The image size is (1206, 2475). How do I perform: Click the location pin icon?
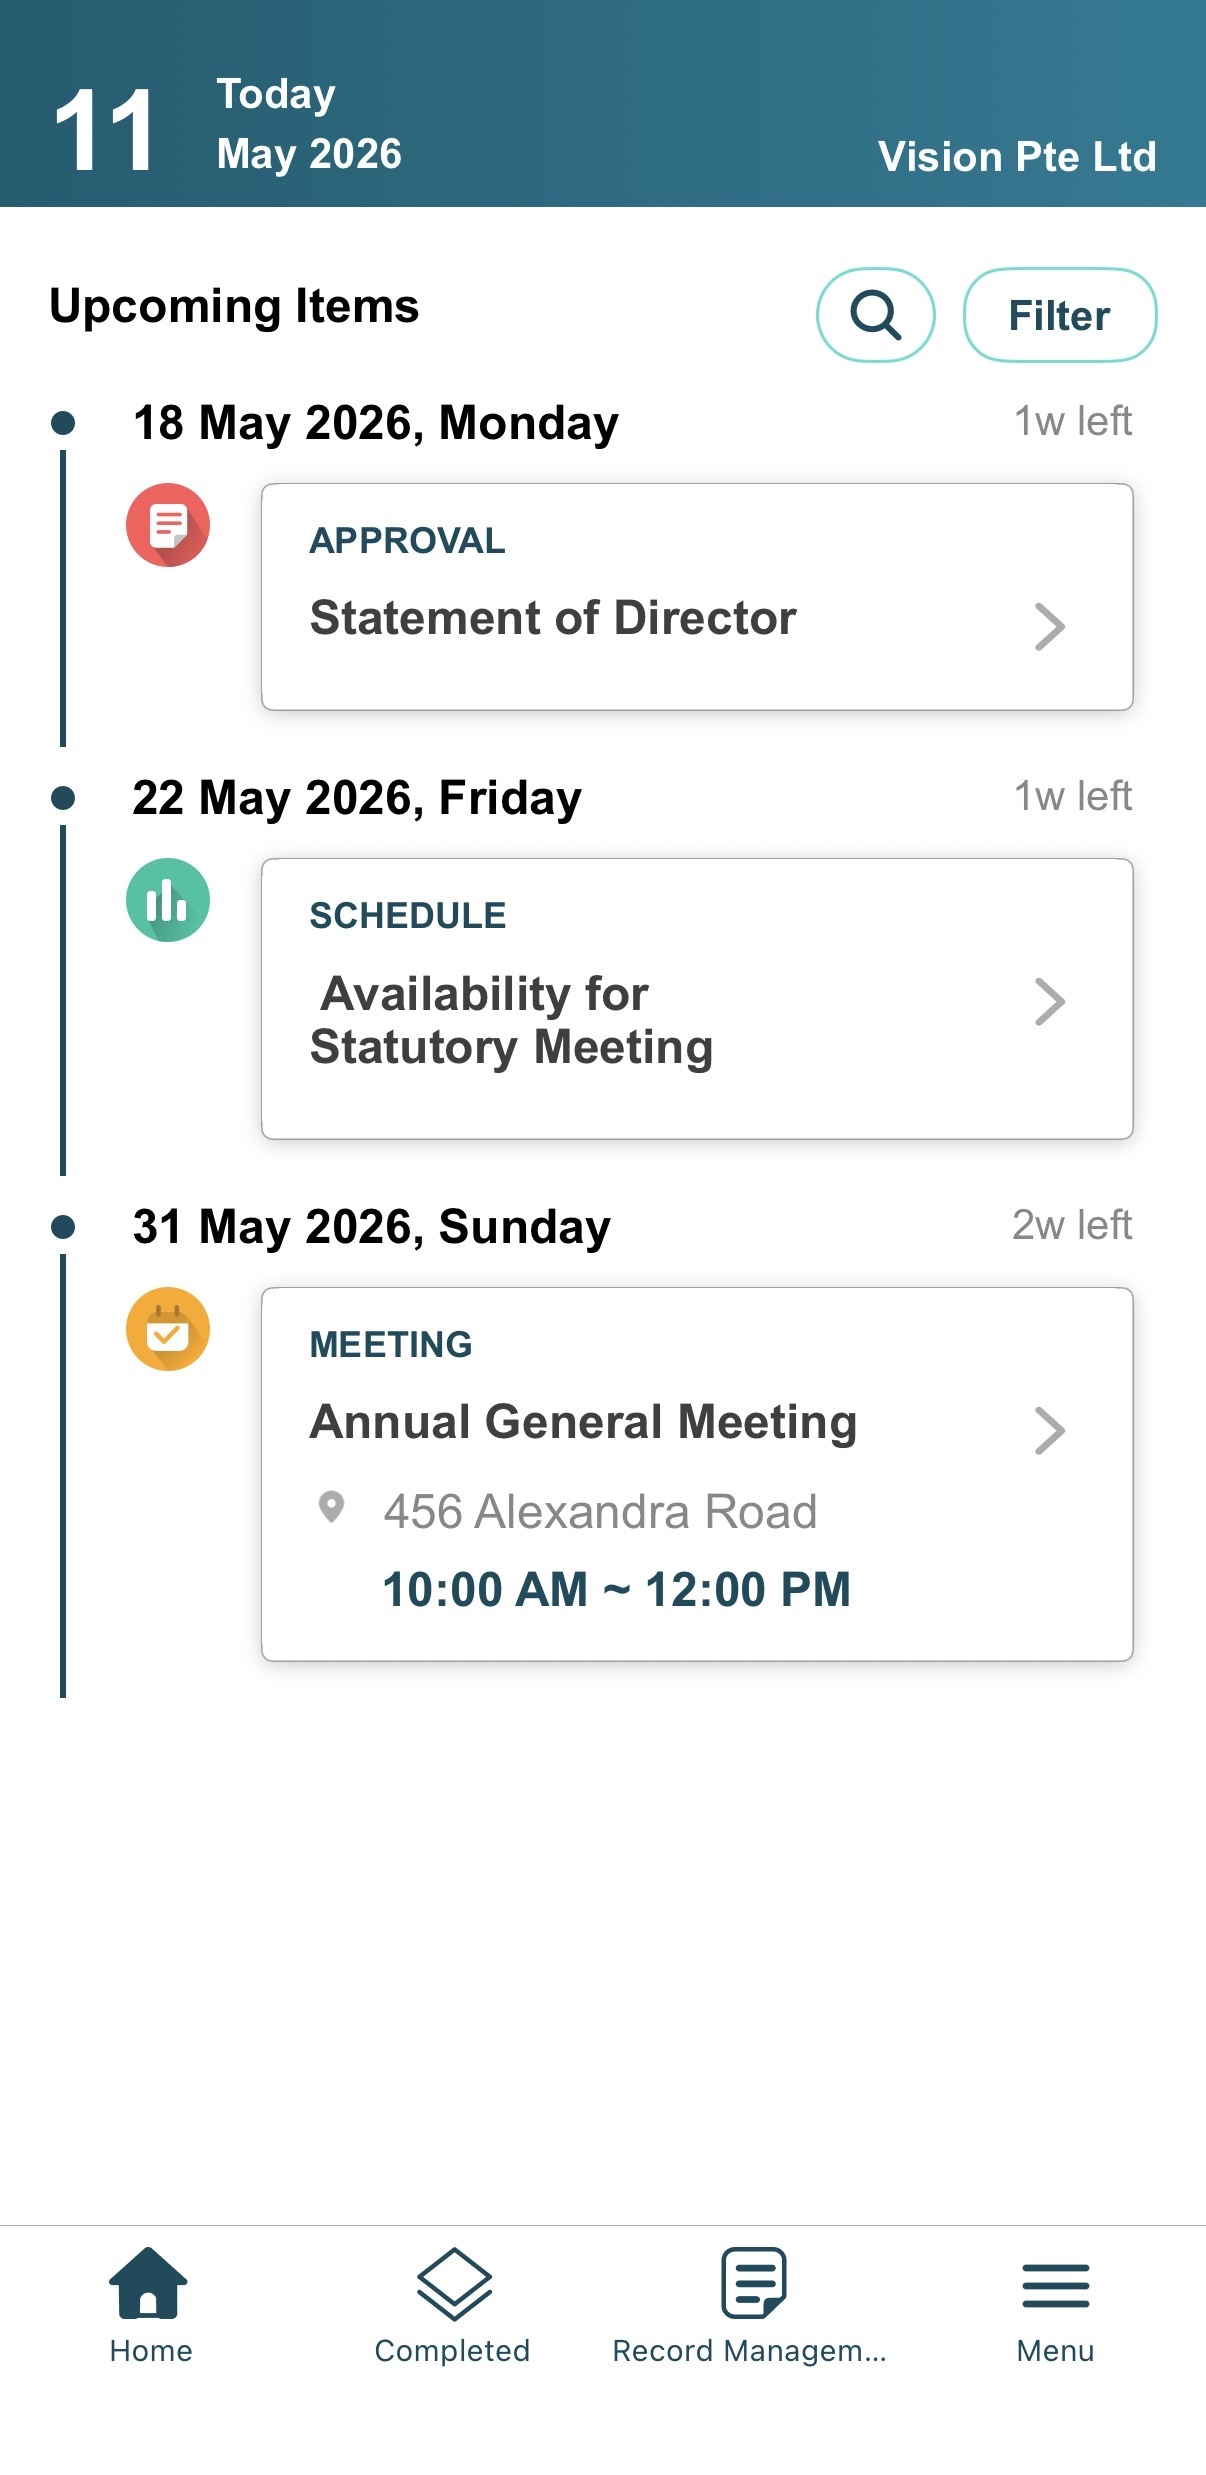click(331, 1506)
